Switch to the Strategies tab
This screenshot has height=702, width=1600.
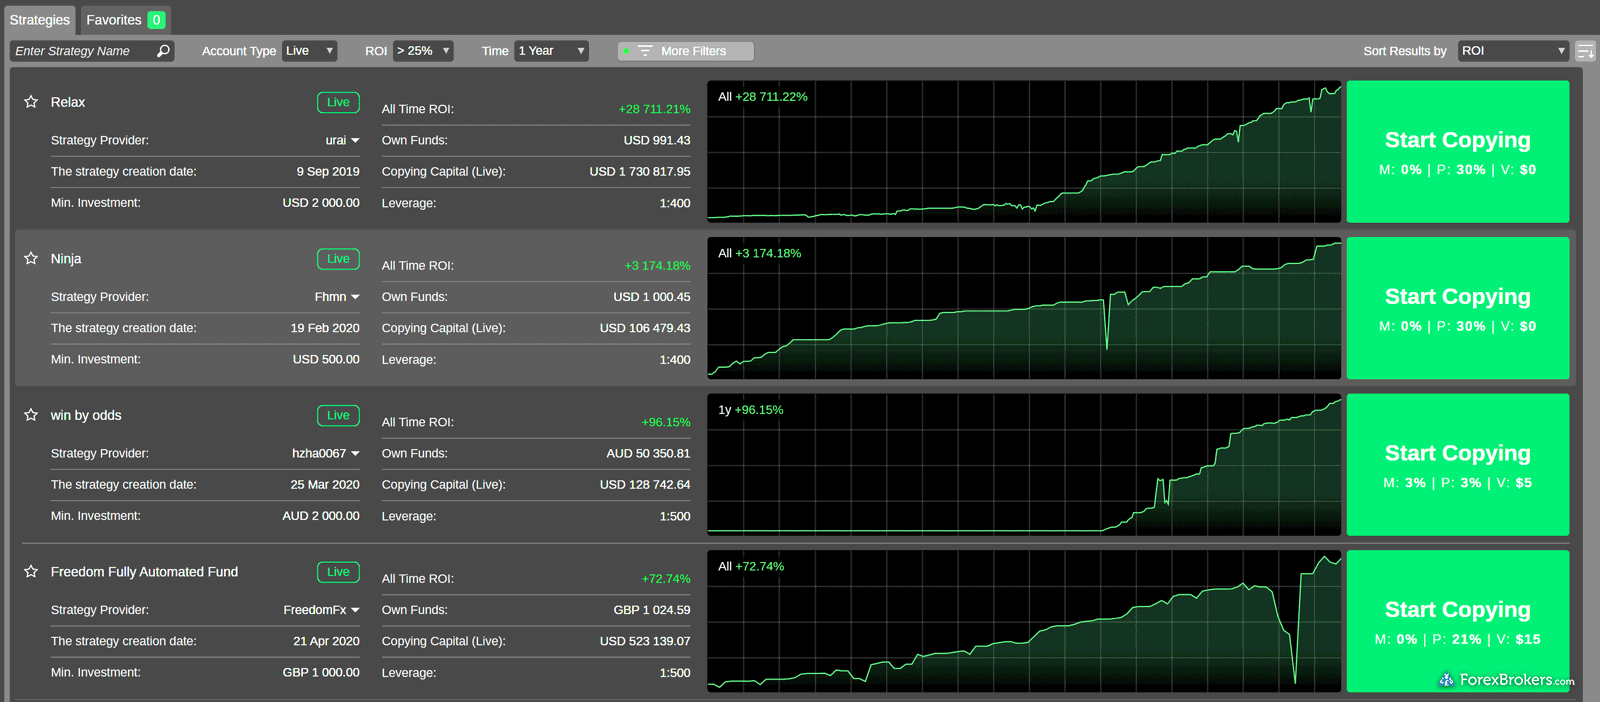click(40, 20)
